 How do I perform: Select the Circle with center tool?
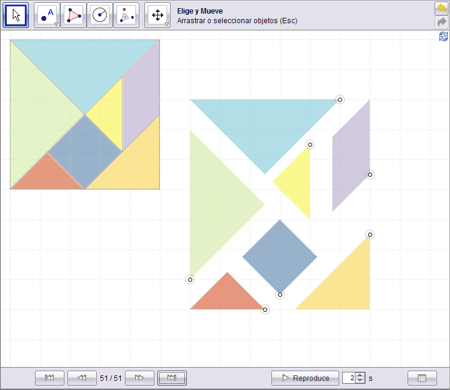(100, 15)
